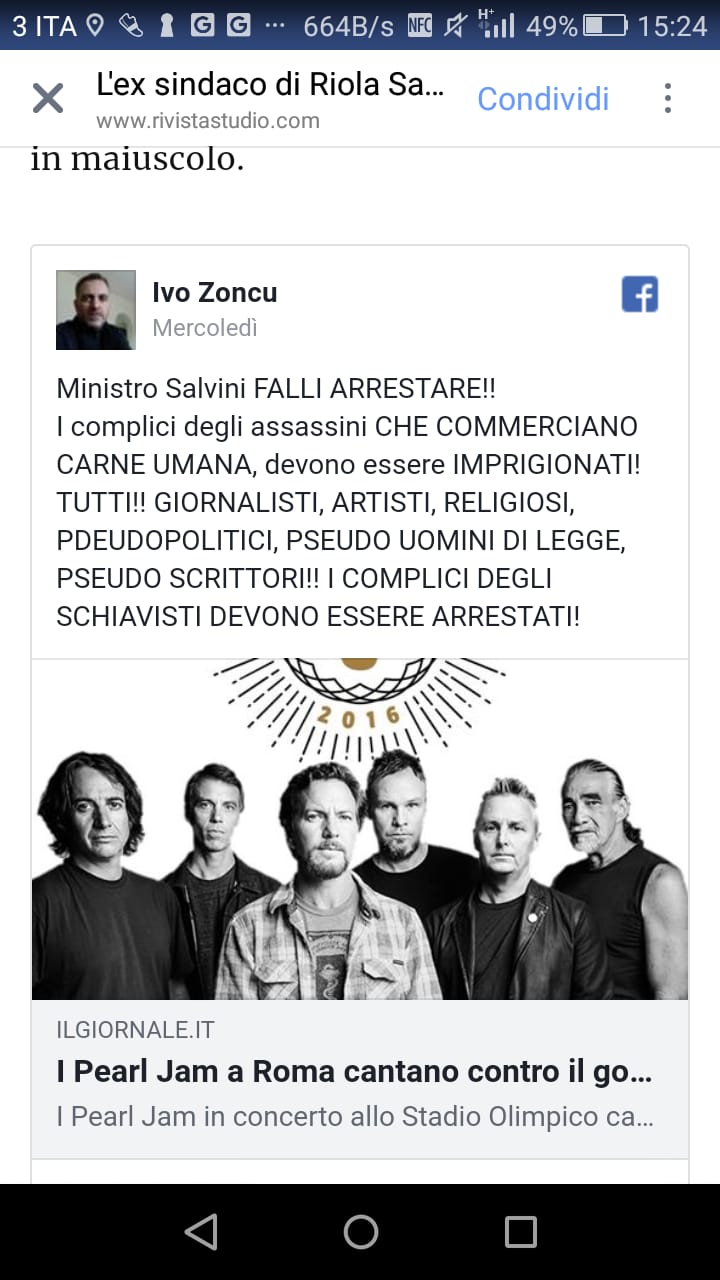
Task: Tap Android back navigation triangle
Action: tap(201, 1232)
